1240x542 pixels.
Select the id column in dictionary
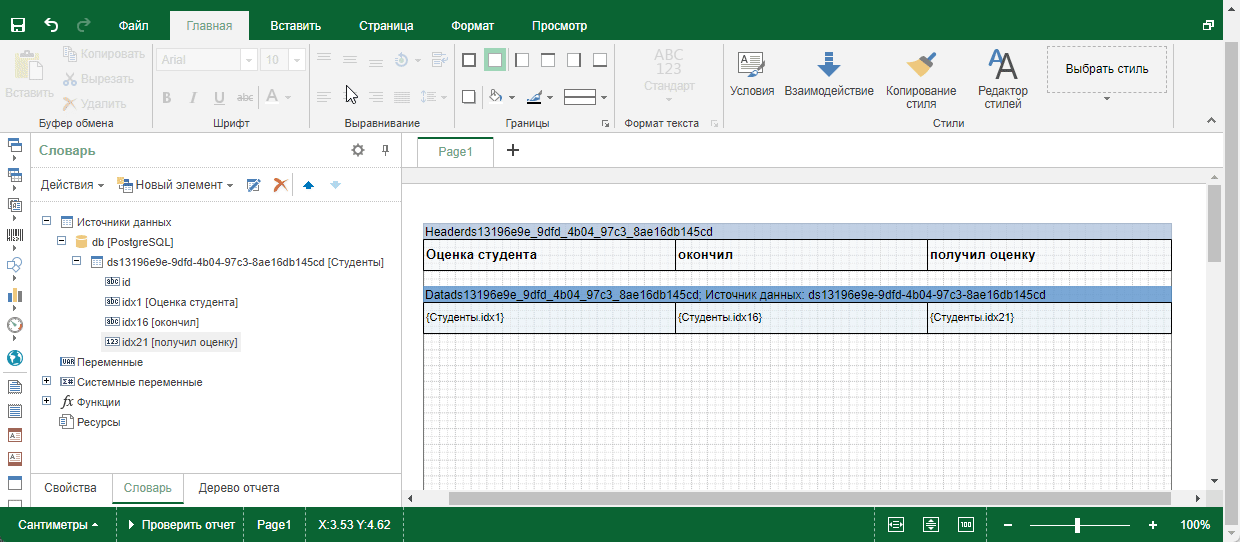pyautogui.click(x=118, y=282)
